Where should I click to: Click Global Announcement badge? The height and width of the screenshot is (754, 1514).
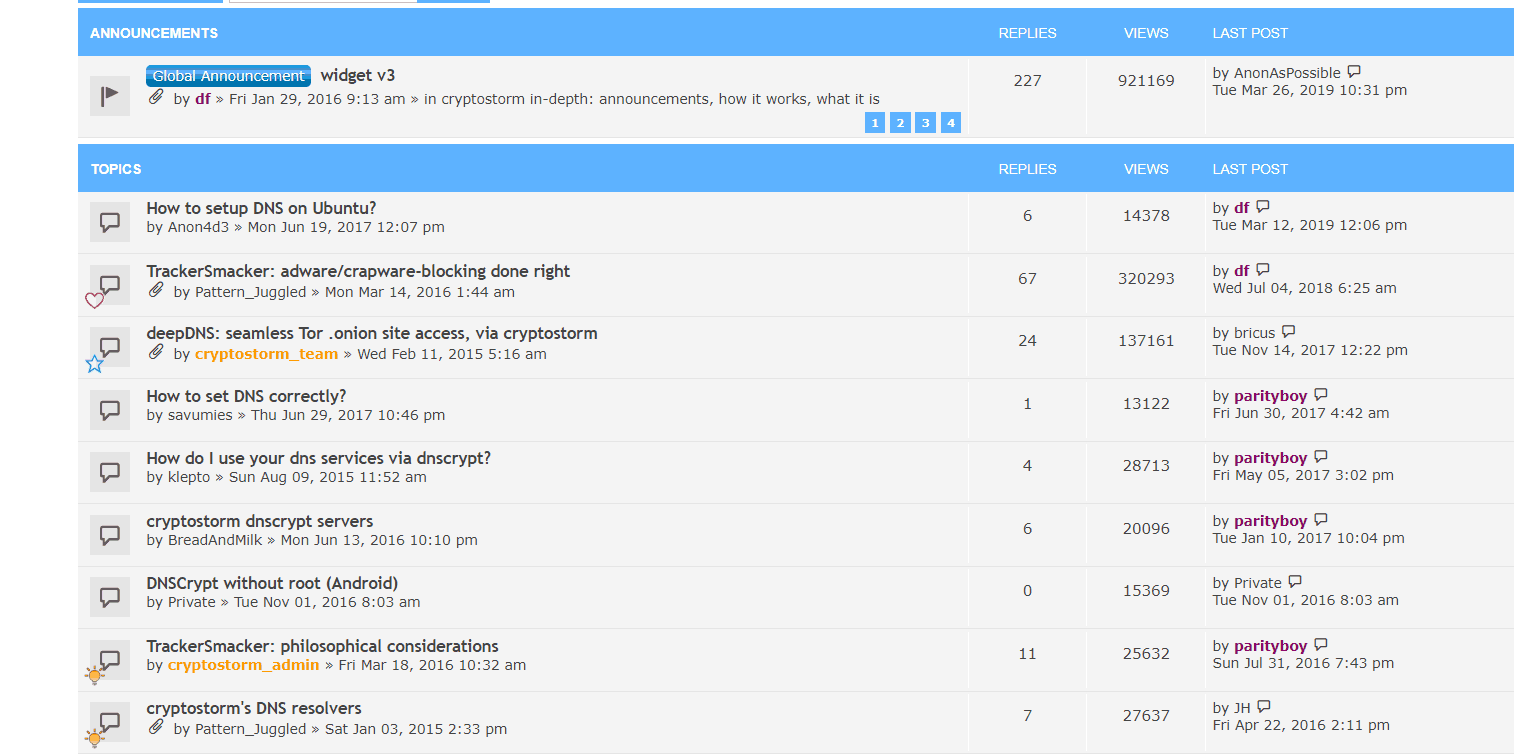point(229,76)
